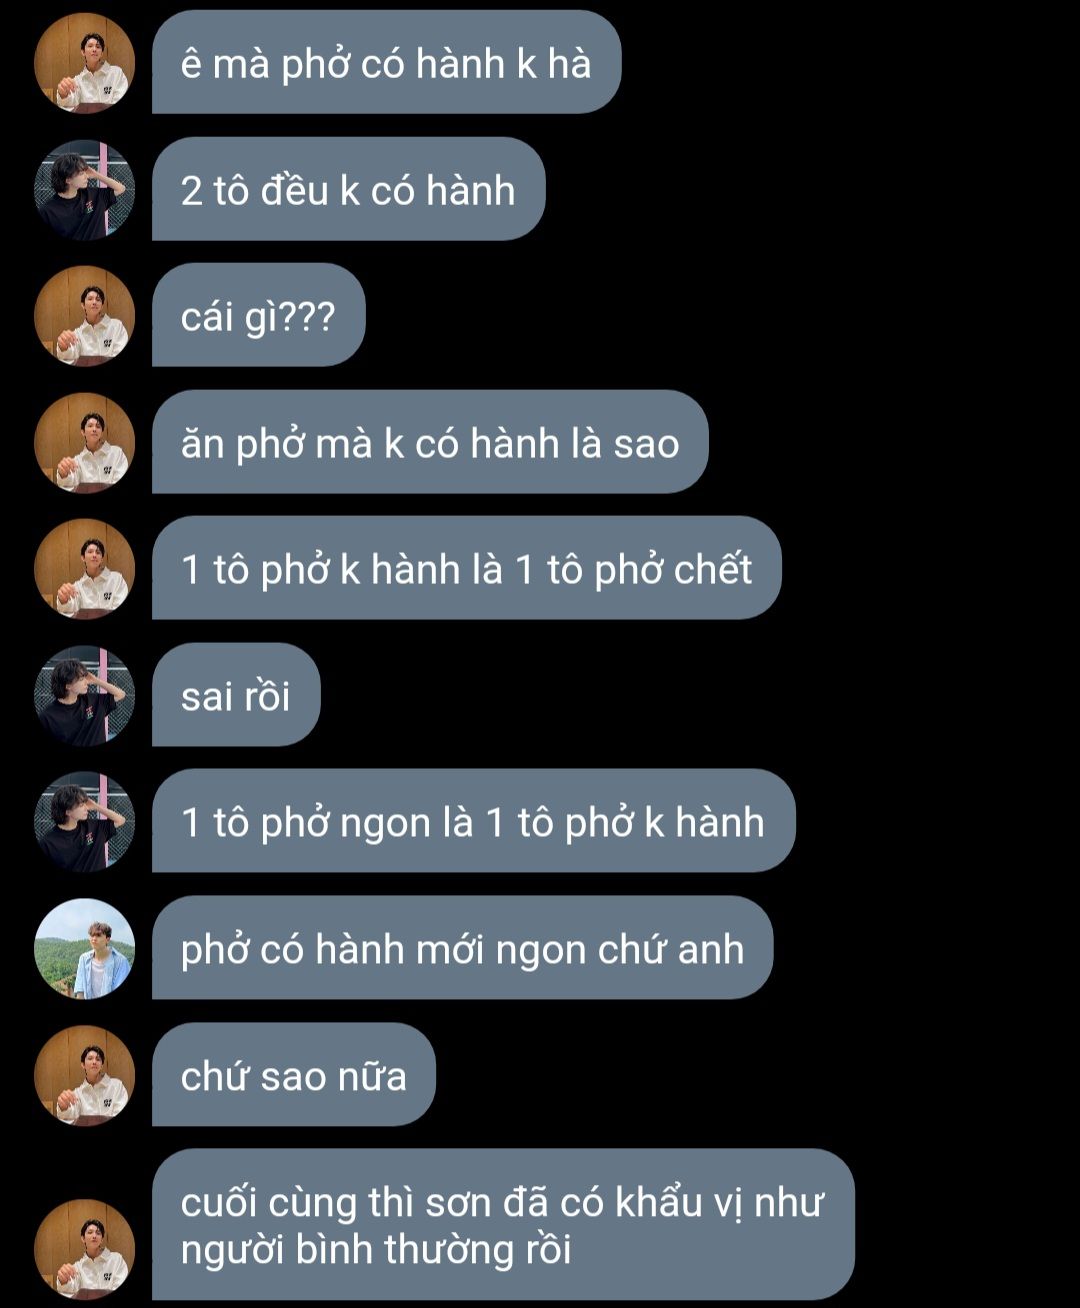Open avatar beside "cuối cùng thì sơn" message

click(x=84, y=1249)
